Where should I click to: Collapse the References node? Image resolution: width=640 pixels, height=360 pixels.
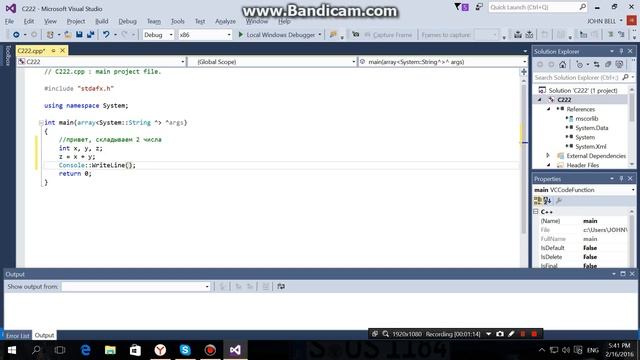coord(549,109)
